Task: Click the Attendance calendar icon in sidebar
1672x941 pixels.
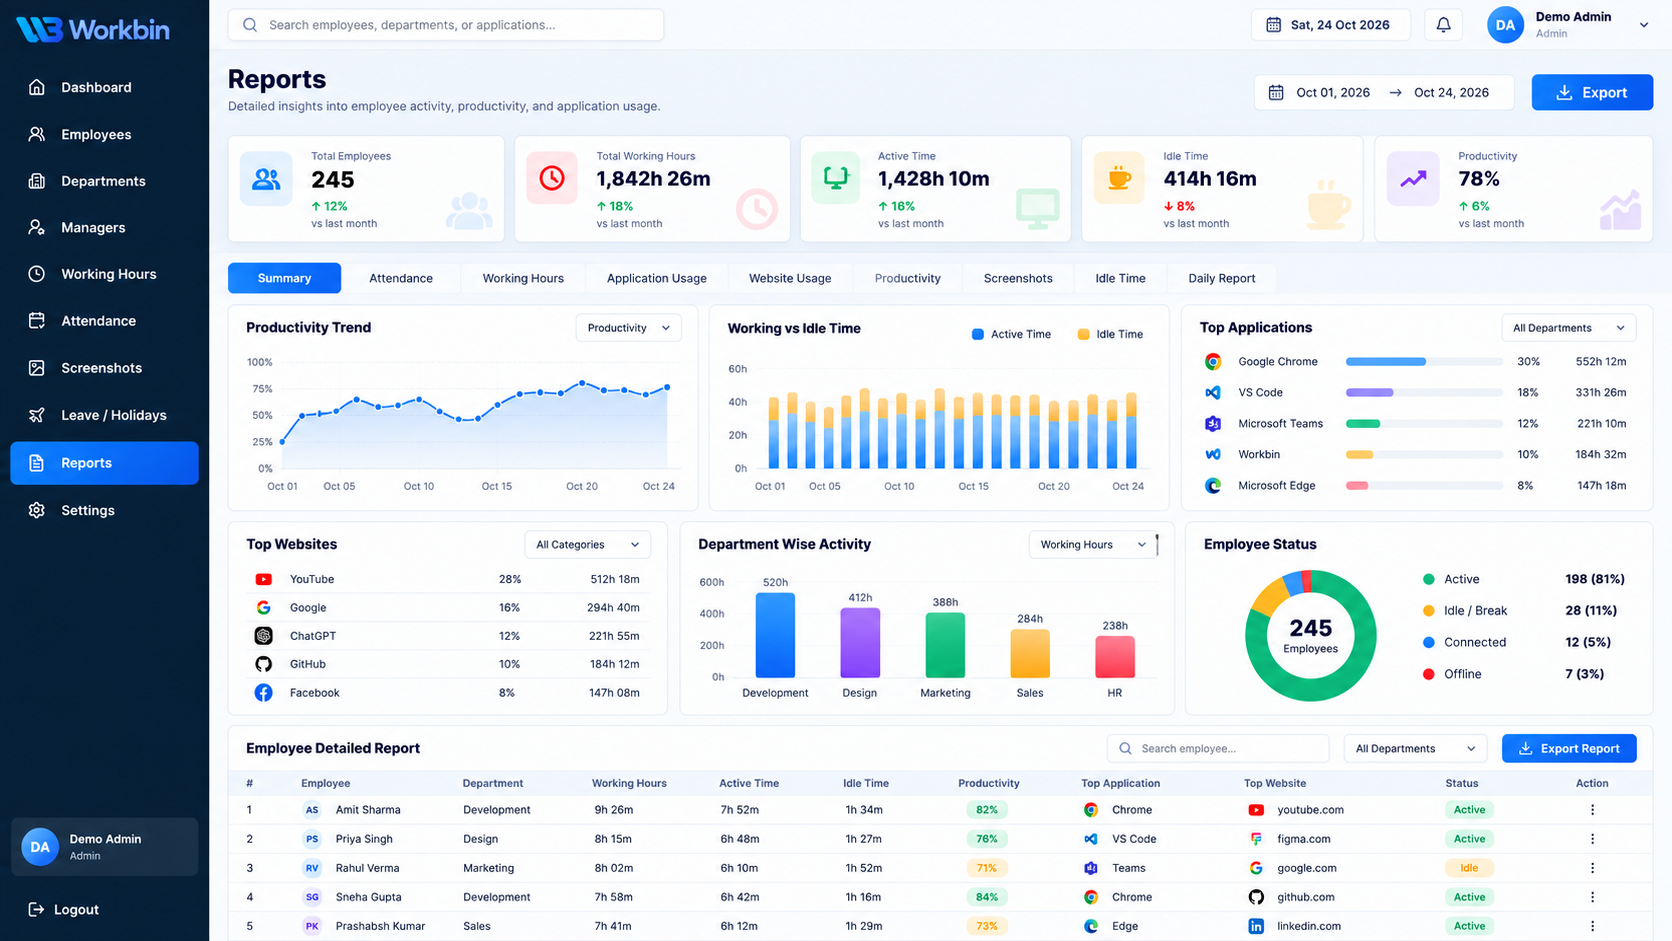Action: tap(37, 321)
